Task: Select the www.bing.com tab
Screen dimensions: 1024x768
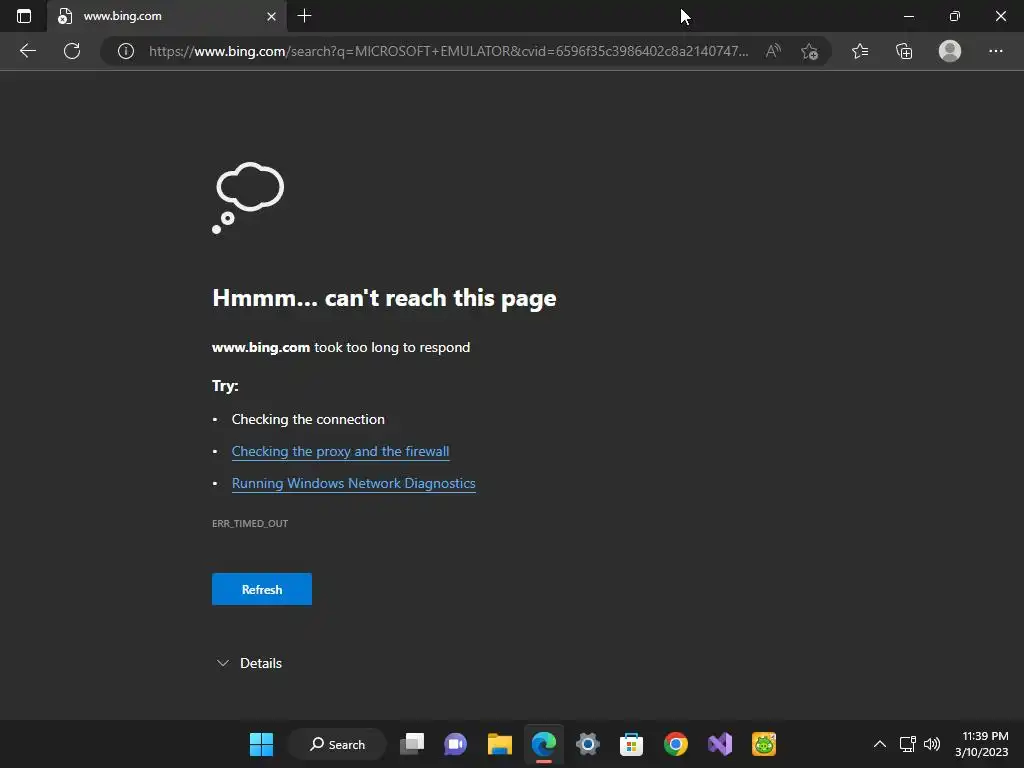Action: [167, 16]
